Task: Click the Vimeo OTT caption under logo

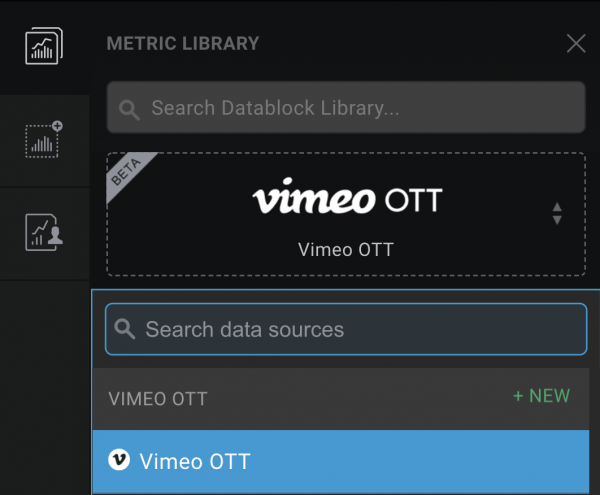Action: point(346,250)
